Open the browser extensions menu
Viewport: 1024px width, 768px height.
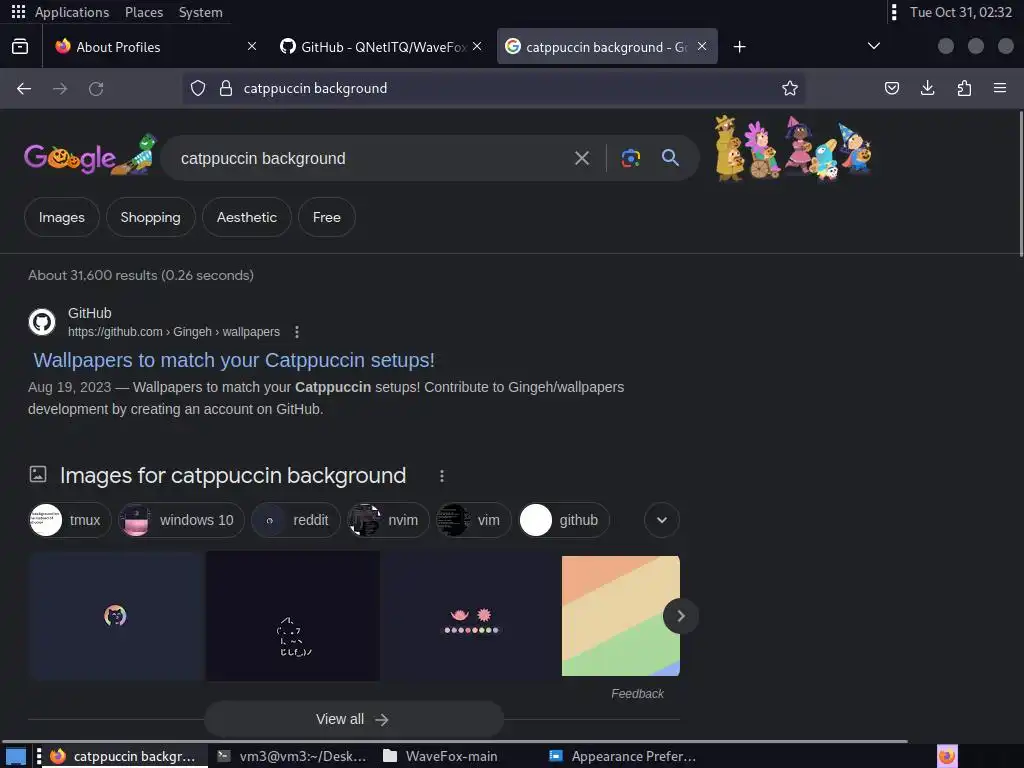964,88
